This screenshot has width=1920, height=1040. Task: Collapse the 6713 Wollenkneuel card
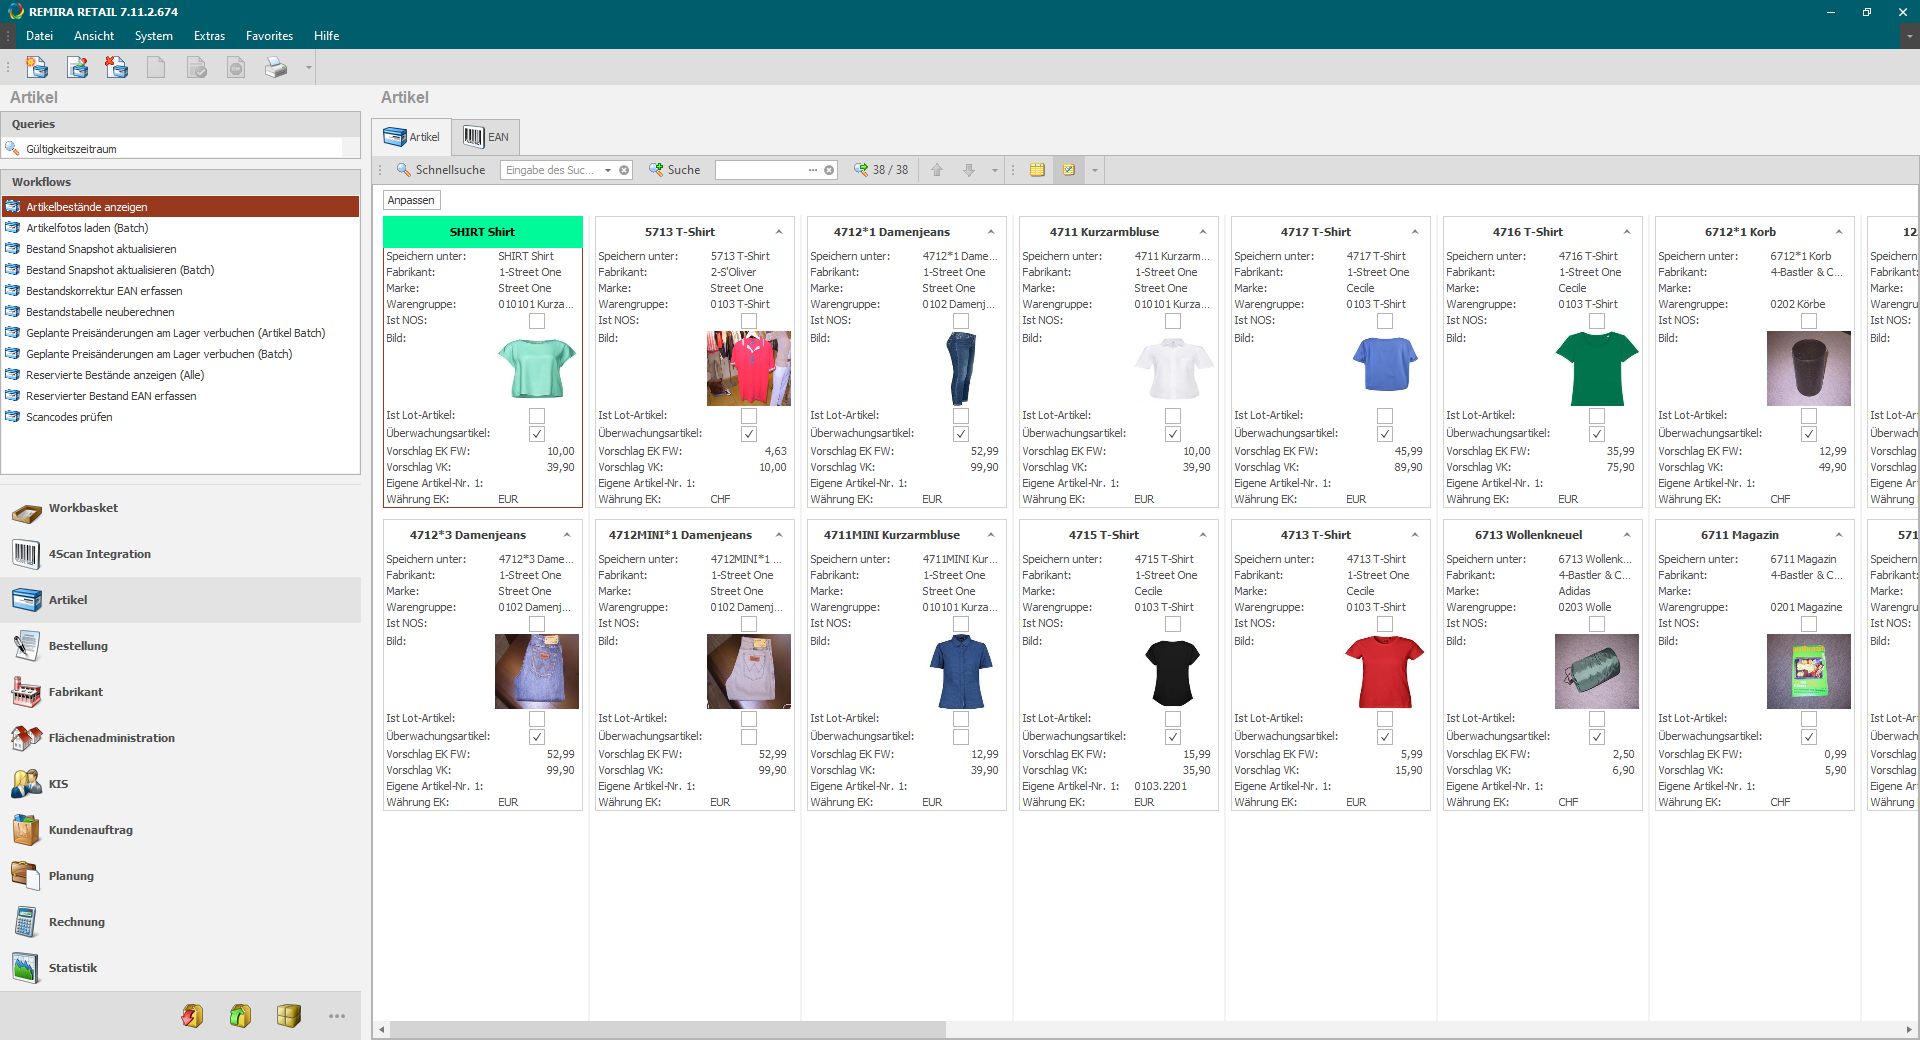1627,534
